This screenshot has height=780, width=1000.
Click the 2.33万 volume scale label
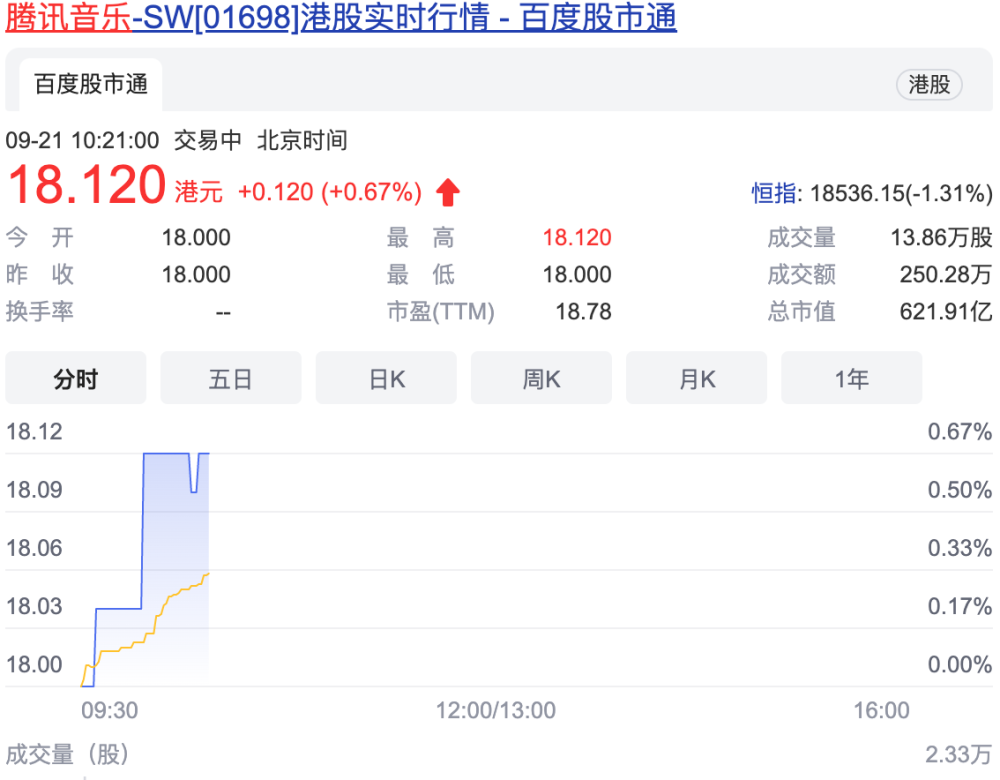coord(959,754)
